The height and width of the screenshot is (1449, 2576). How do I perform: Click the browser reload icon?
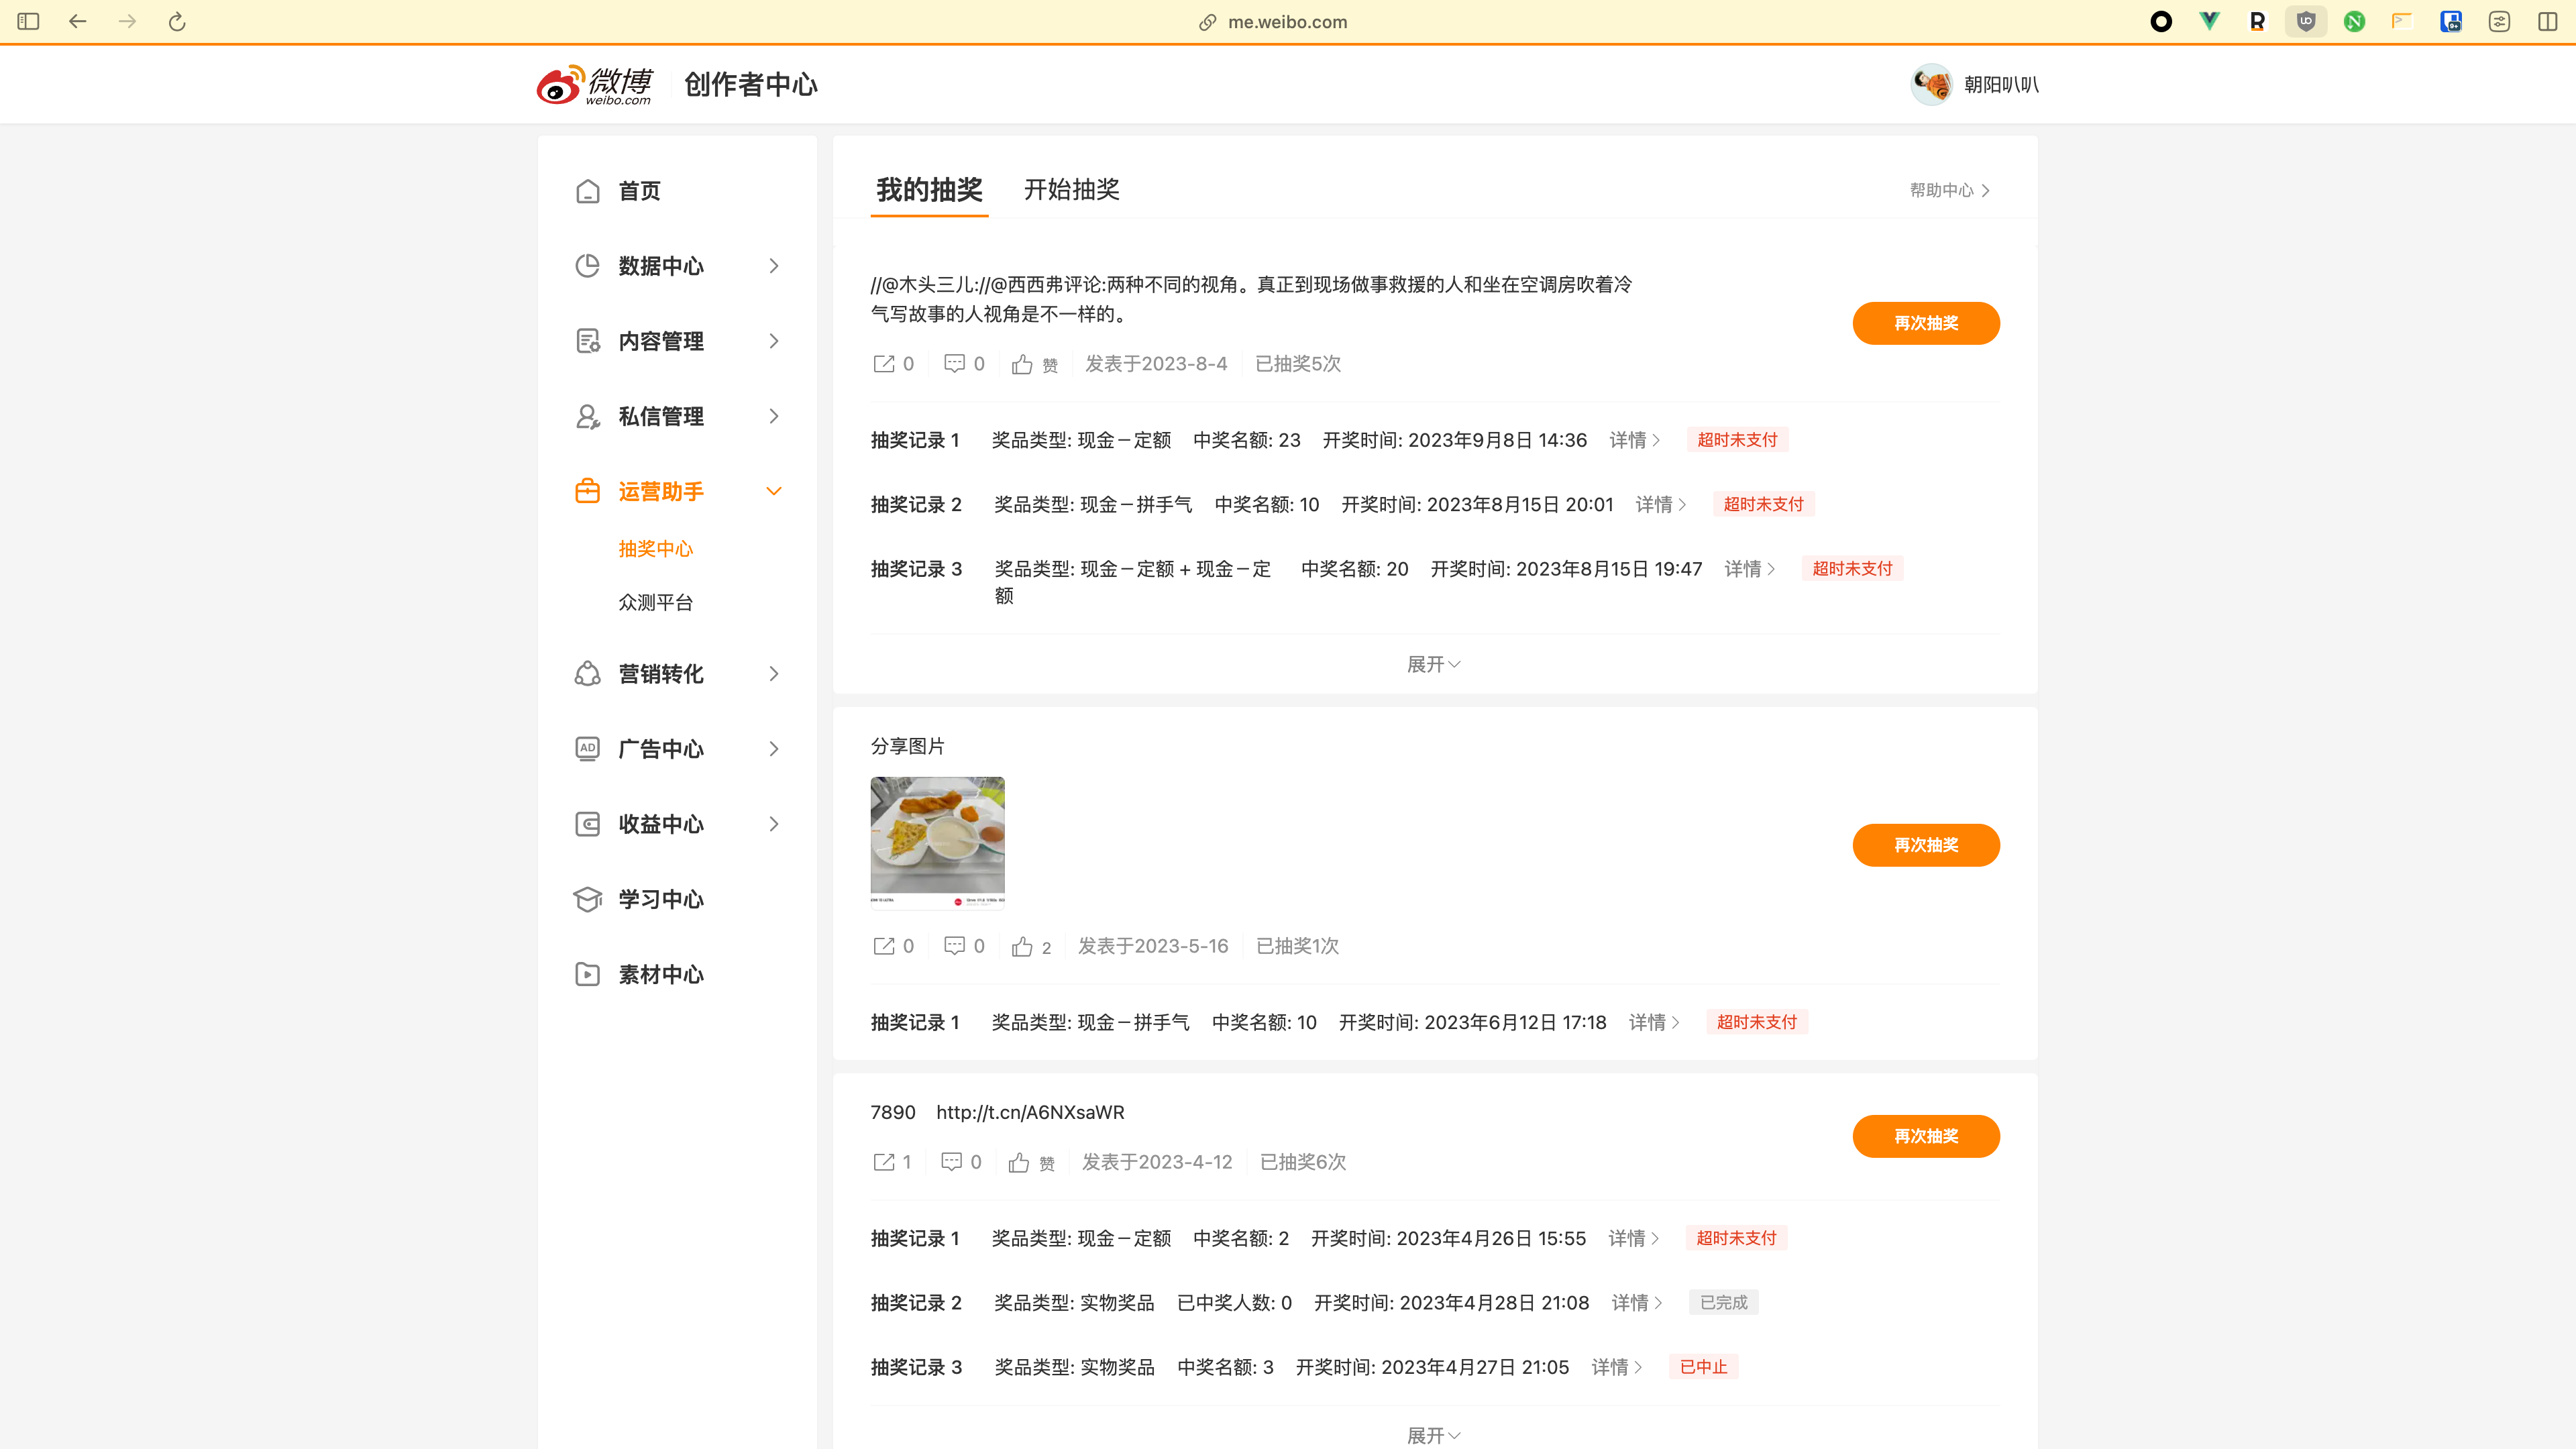point(177,21)
